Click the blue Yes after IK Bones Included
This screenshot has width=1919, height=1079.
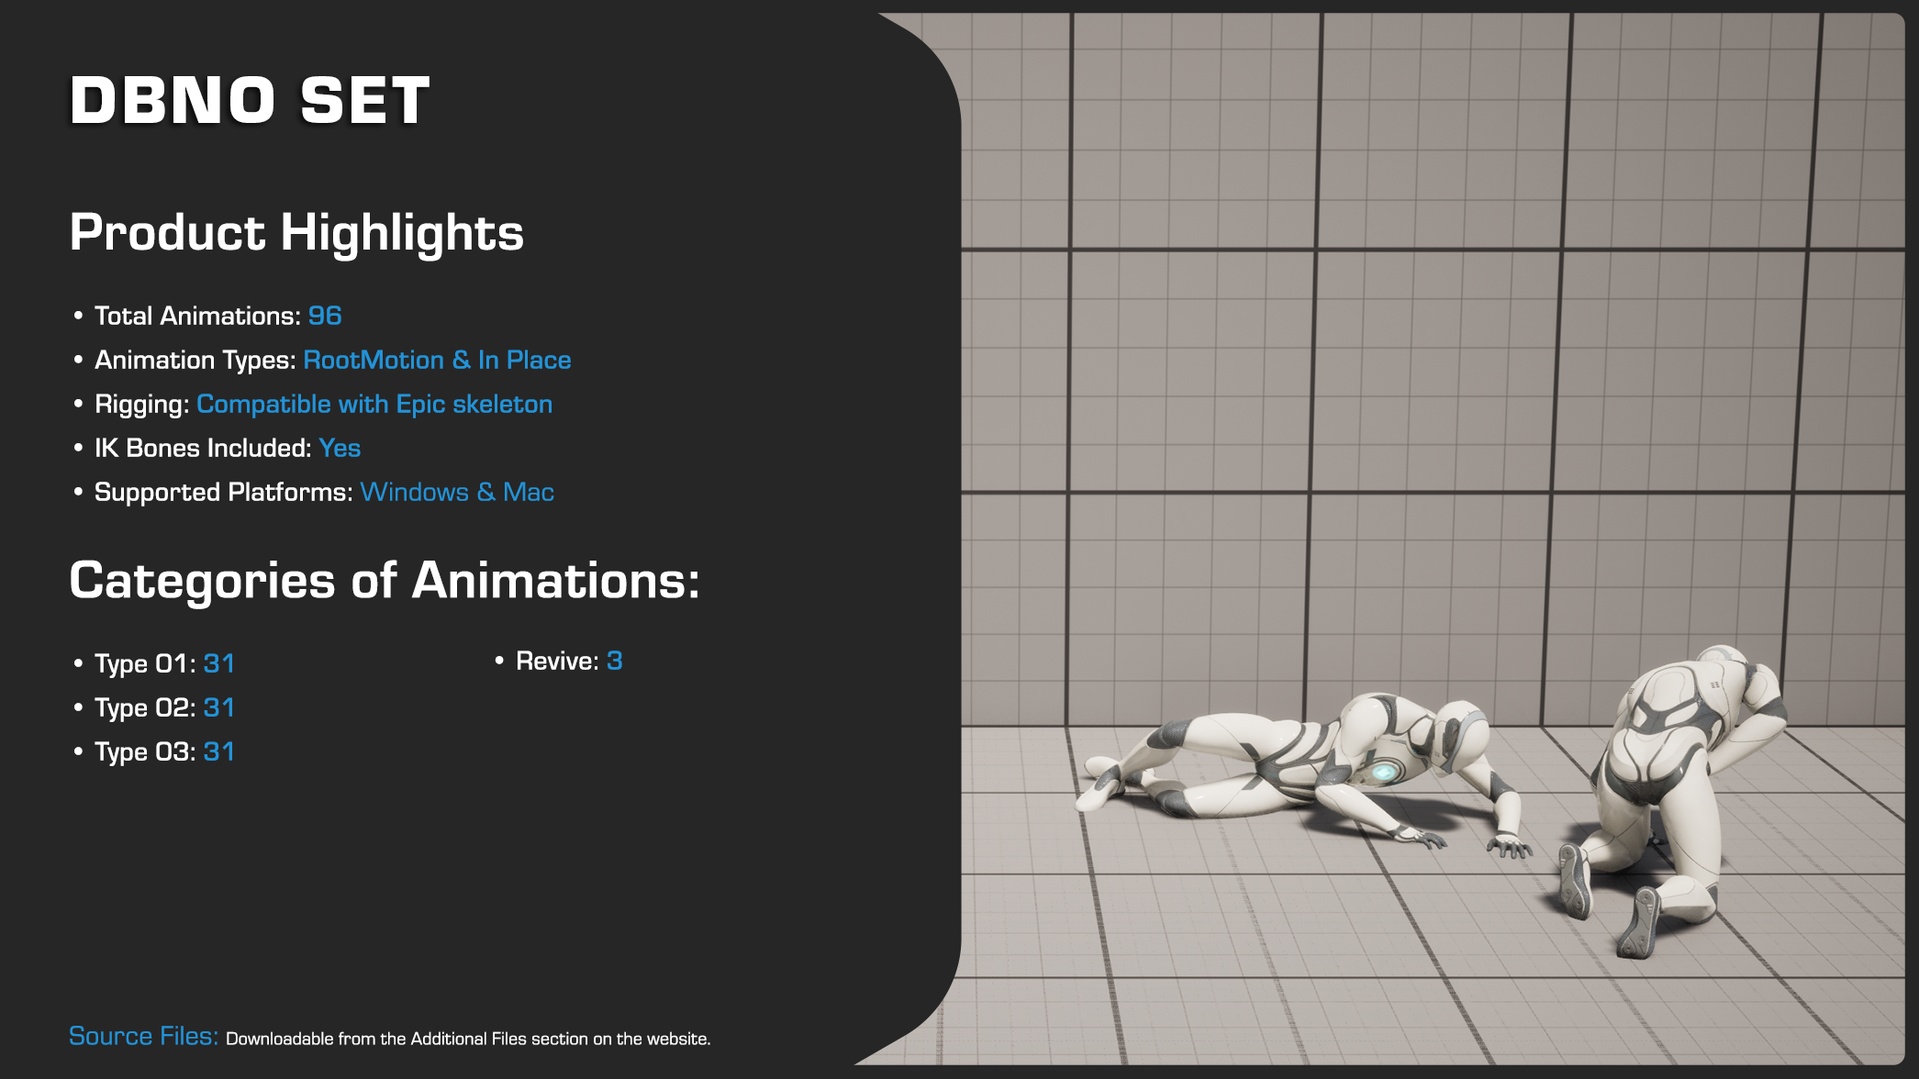339,448
